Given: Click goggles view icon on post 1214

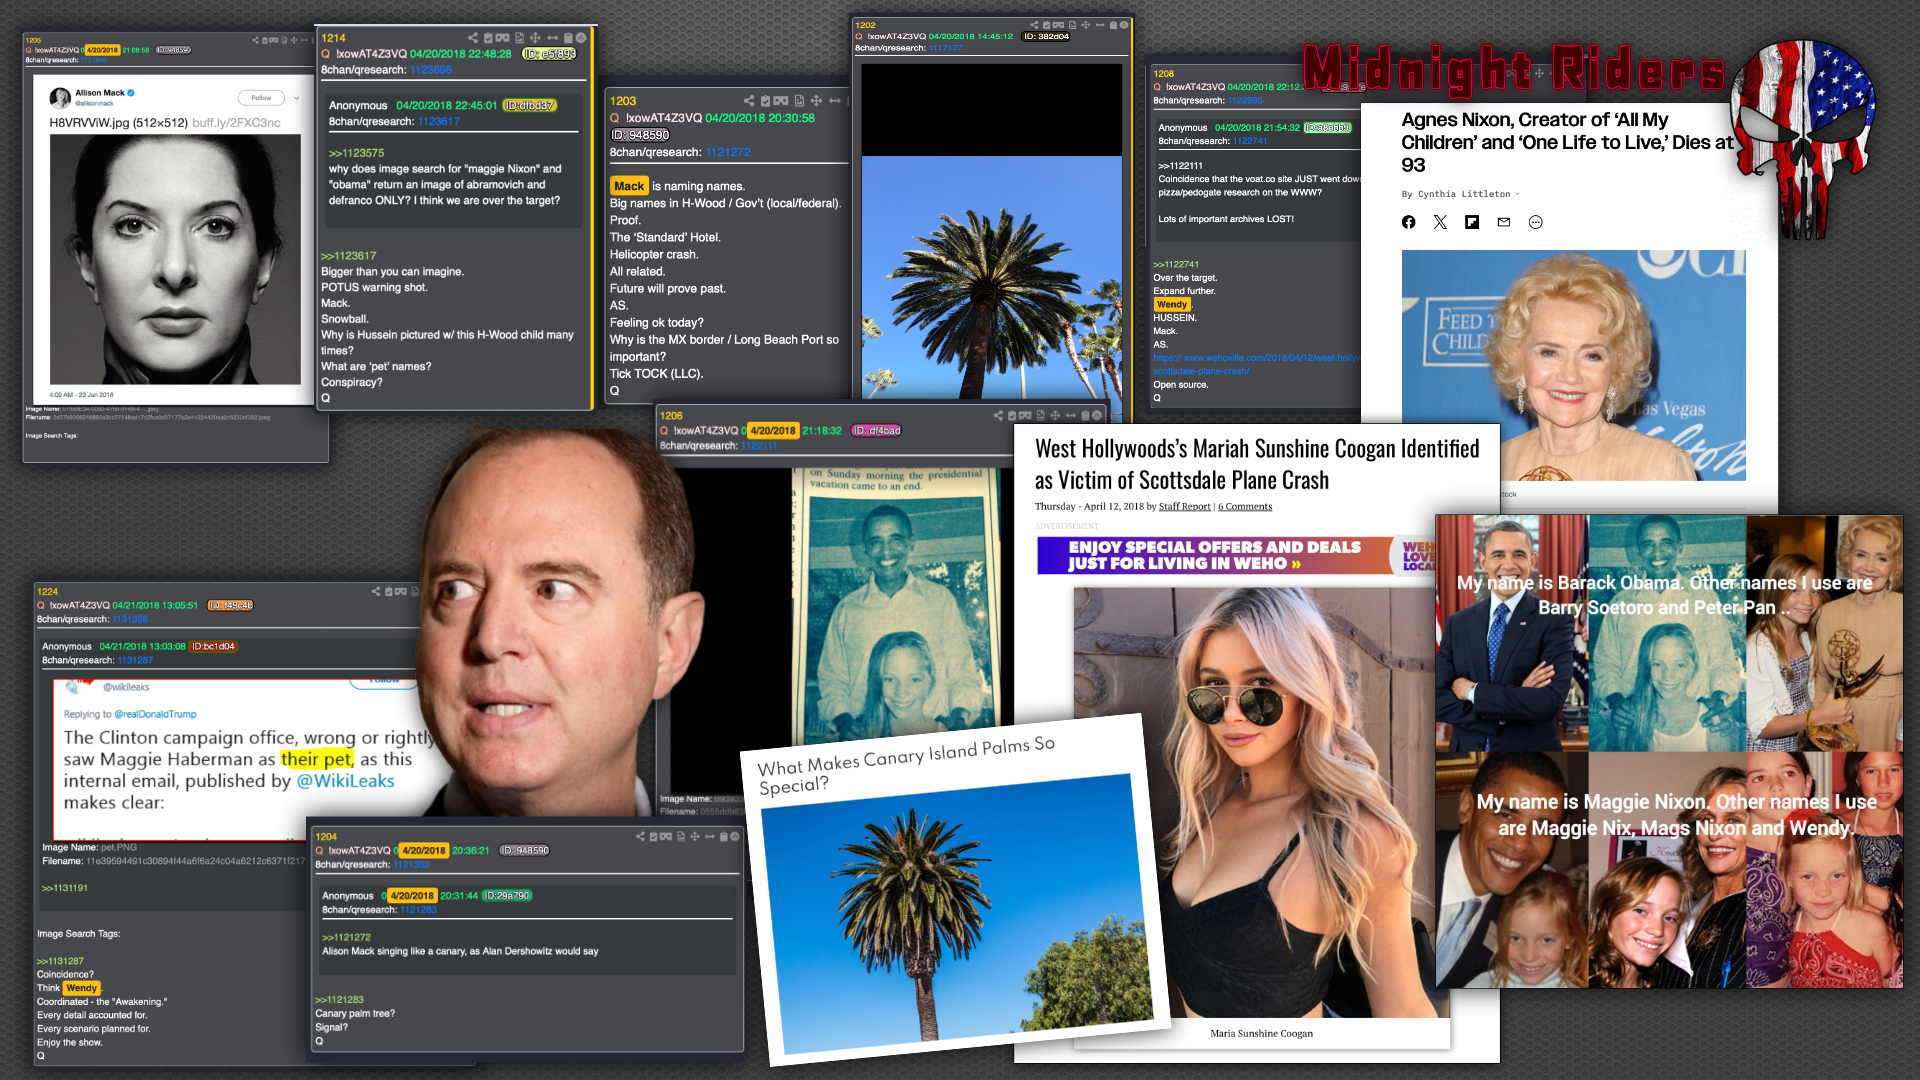Looking at the screenshot, I should point(503,38).
